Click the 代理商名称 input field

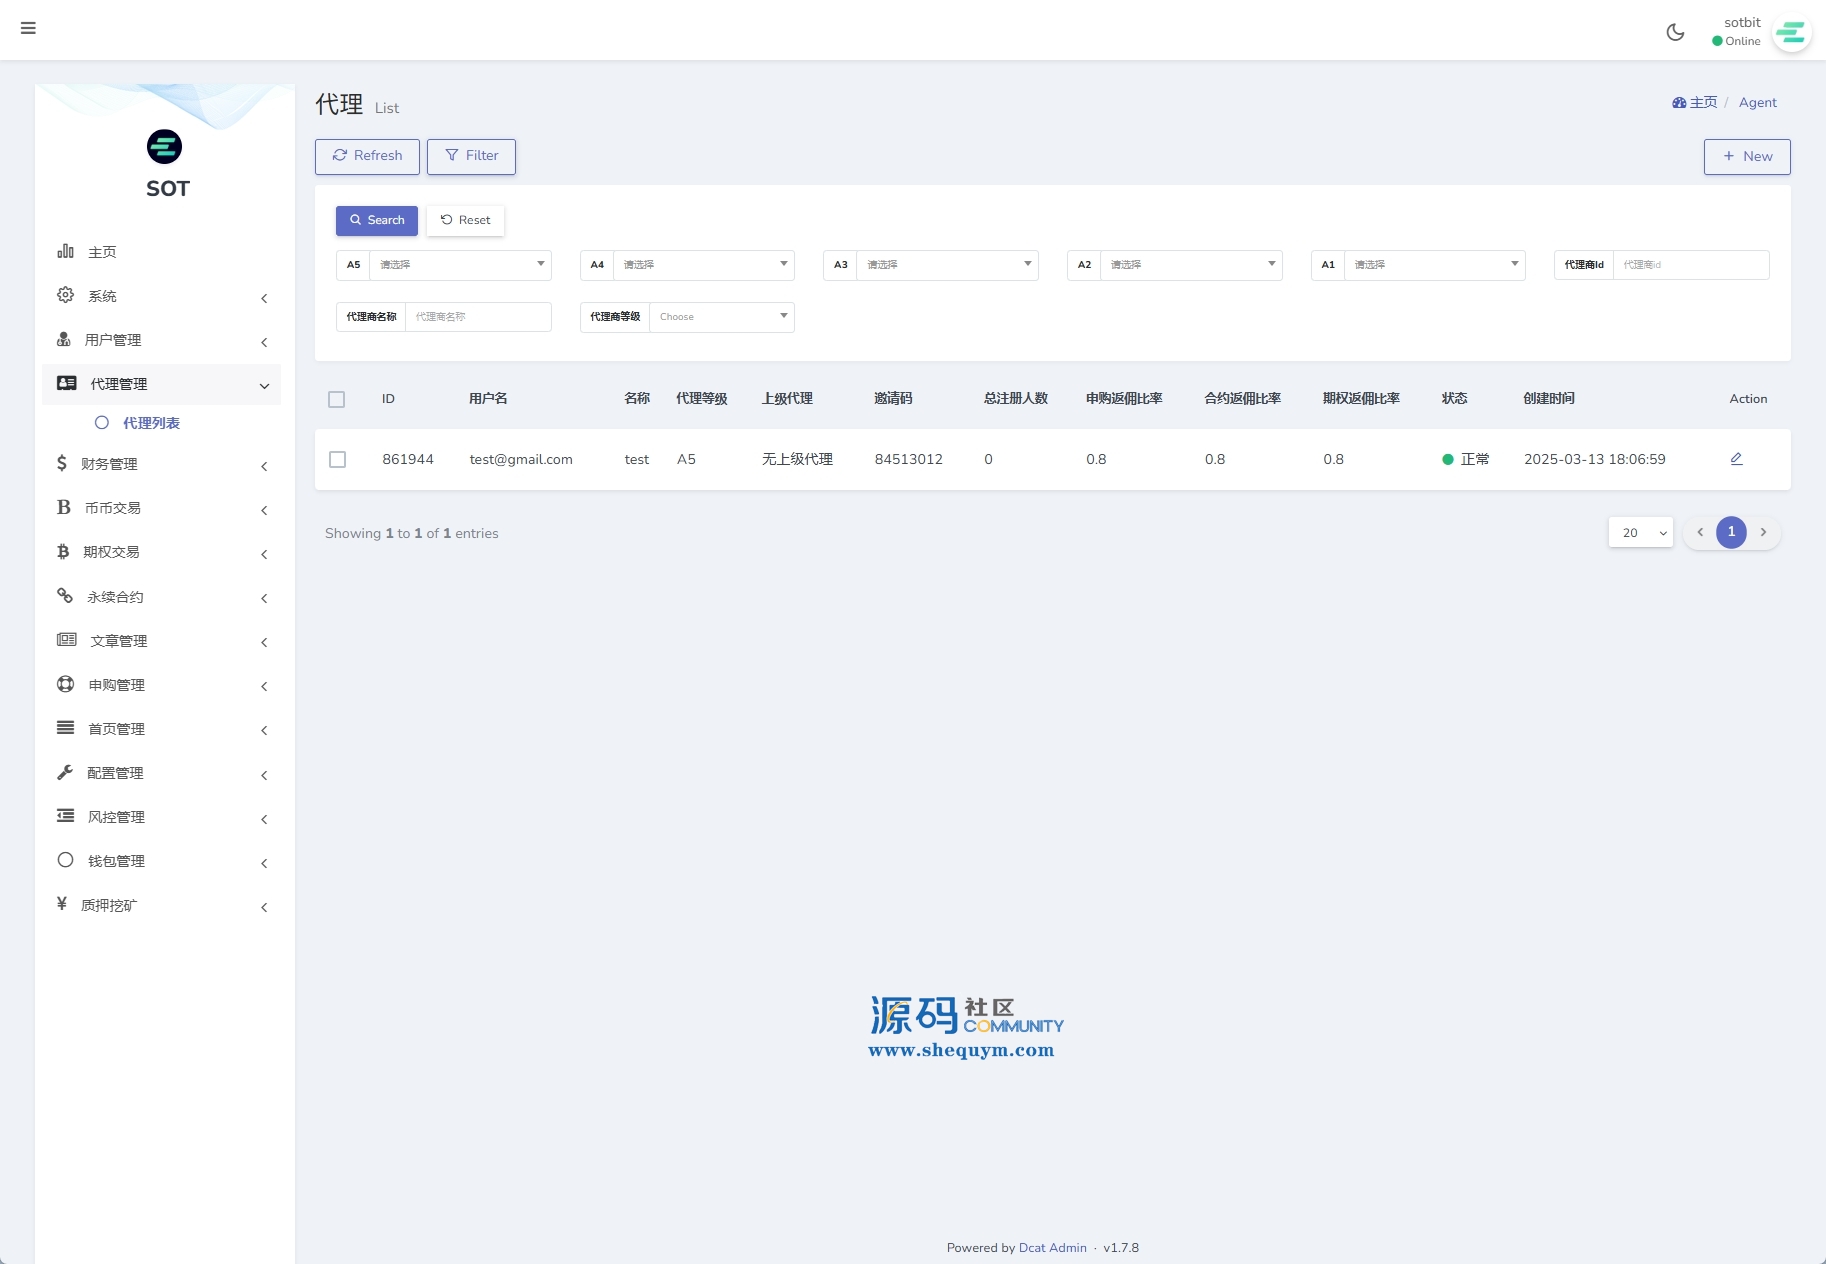[x=478, y=317]
